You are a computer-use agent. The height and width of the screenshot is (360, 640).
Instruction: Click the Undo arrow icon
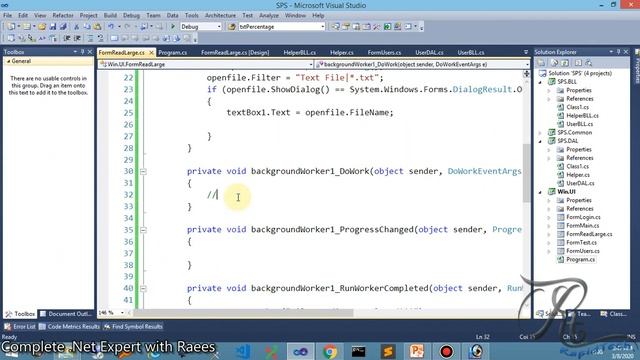pos(111,27)
